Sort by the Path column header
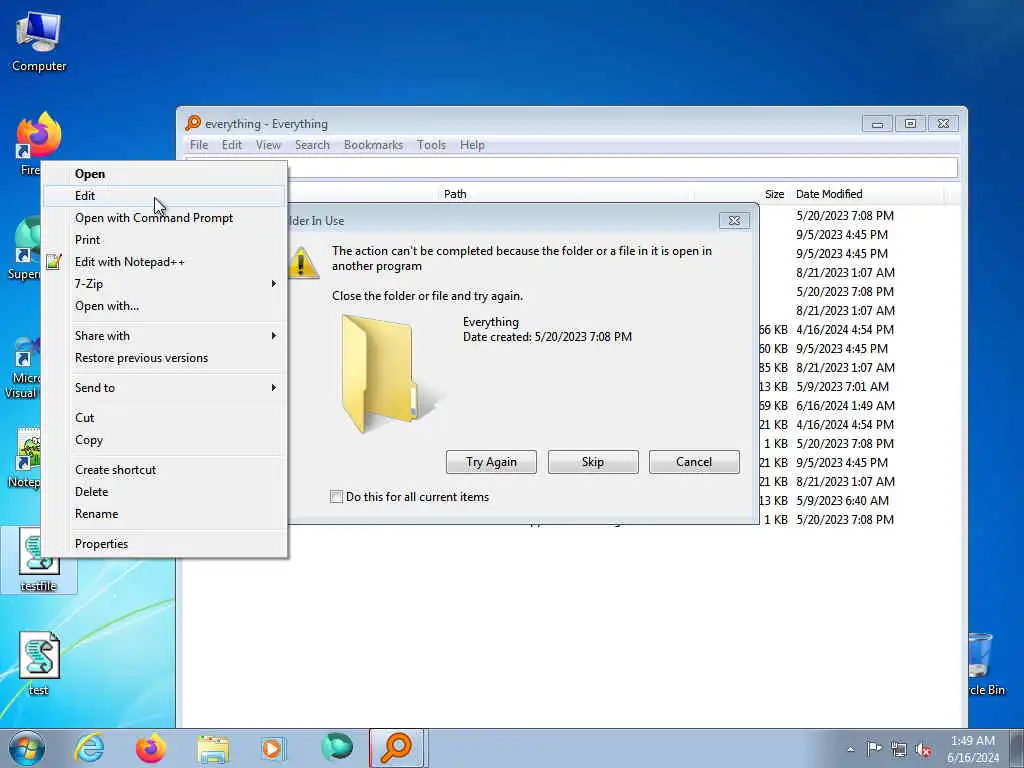The height and width of the screenshot is (768, 1024). [x=566, y=194]
